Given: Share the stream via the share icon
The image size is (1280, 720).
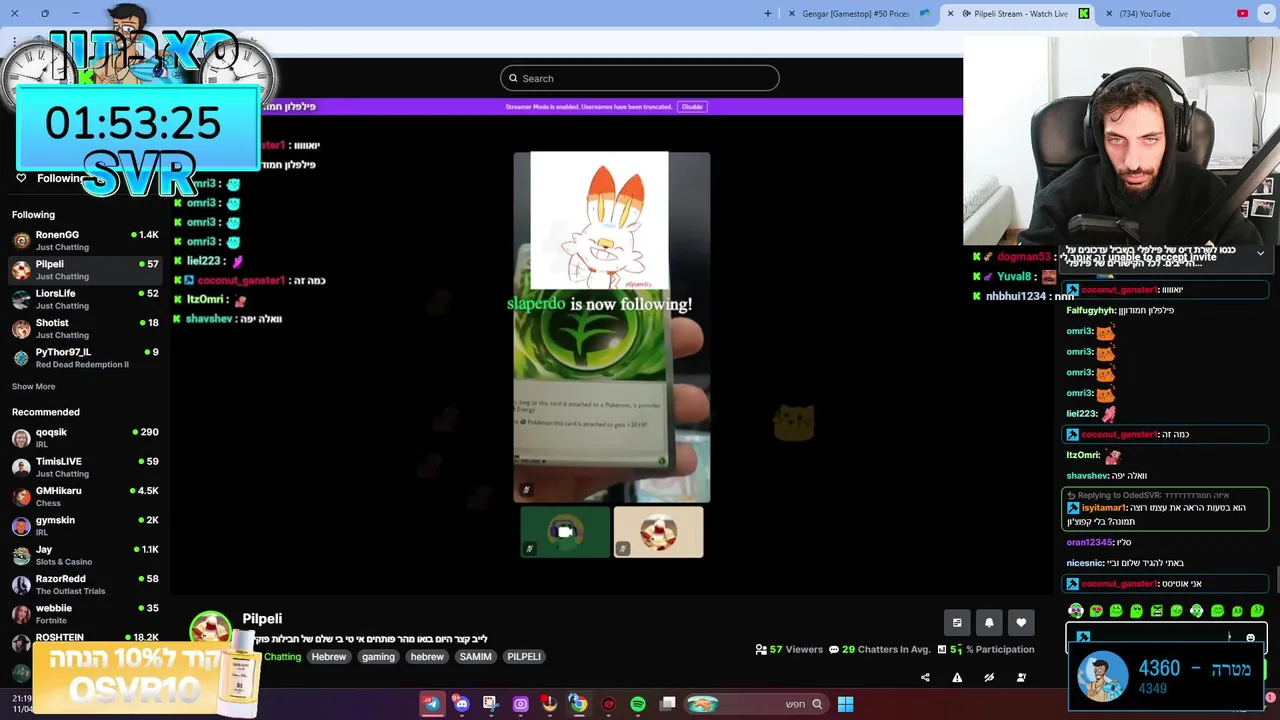Looking at the screenshot, I should pyautogui.click(x=925, y=677).
